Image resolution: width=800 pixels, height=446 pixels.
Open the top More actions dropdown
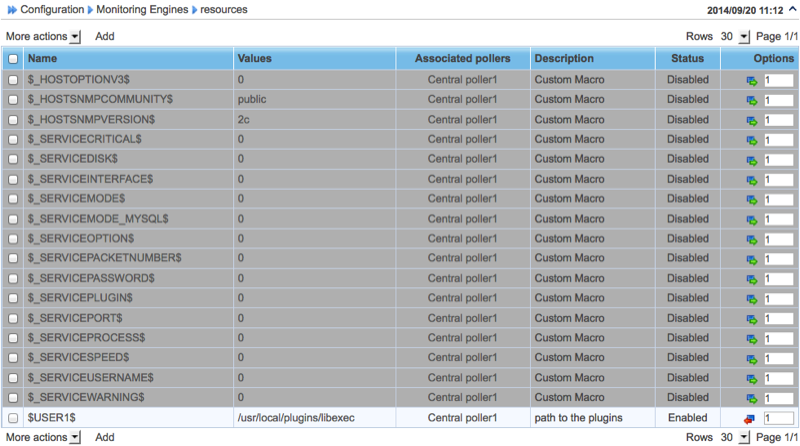click(43, 36)
